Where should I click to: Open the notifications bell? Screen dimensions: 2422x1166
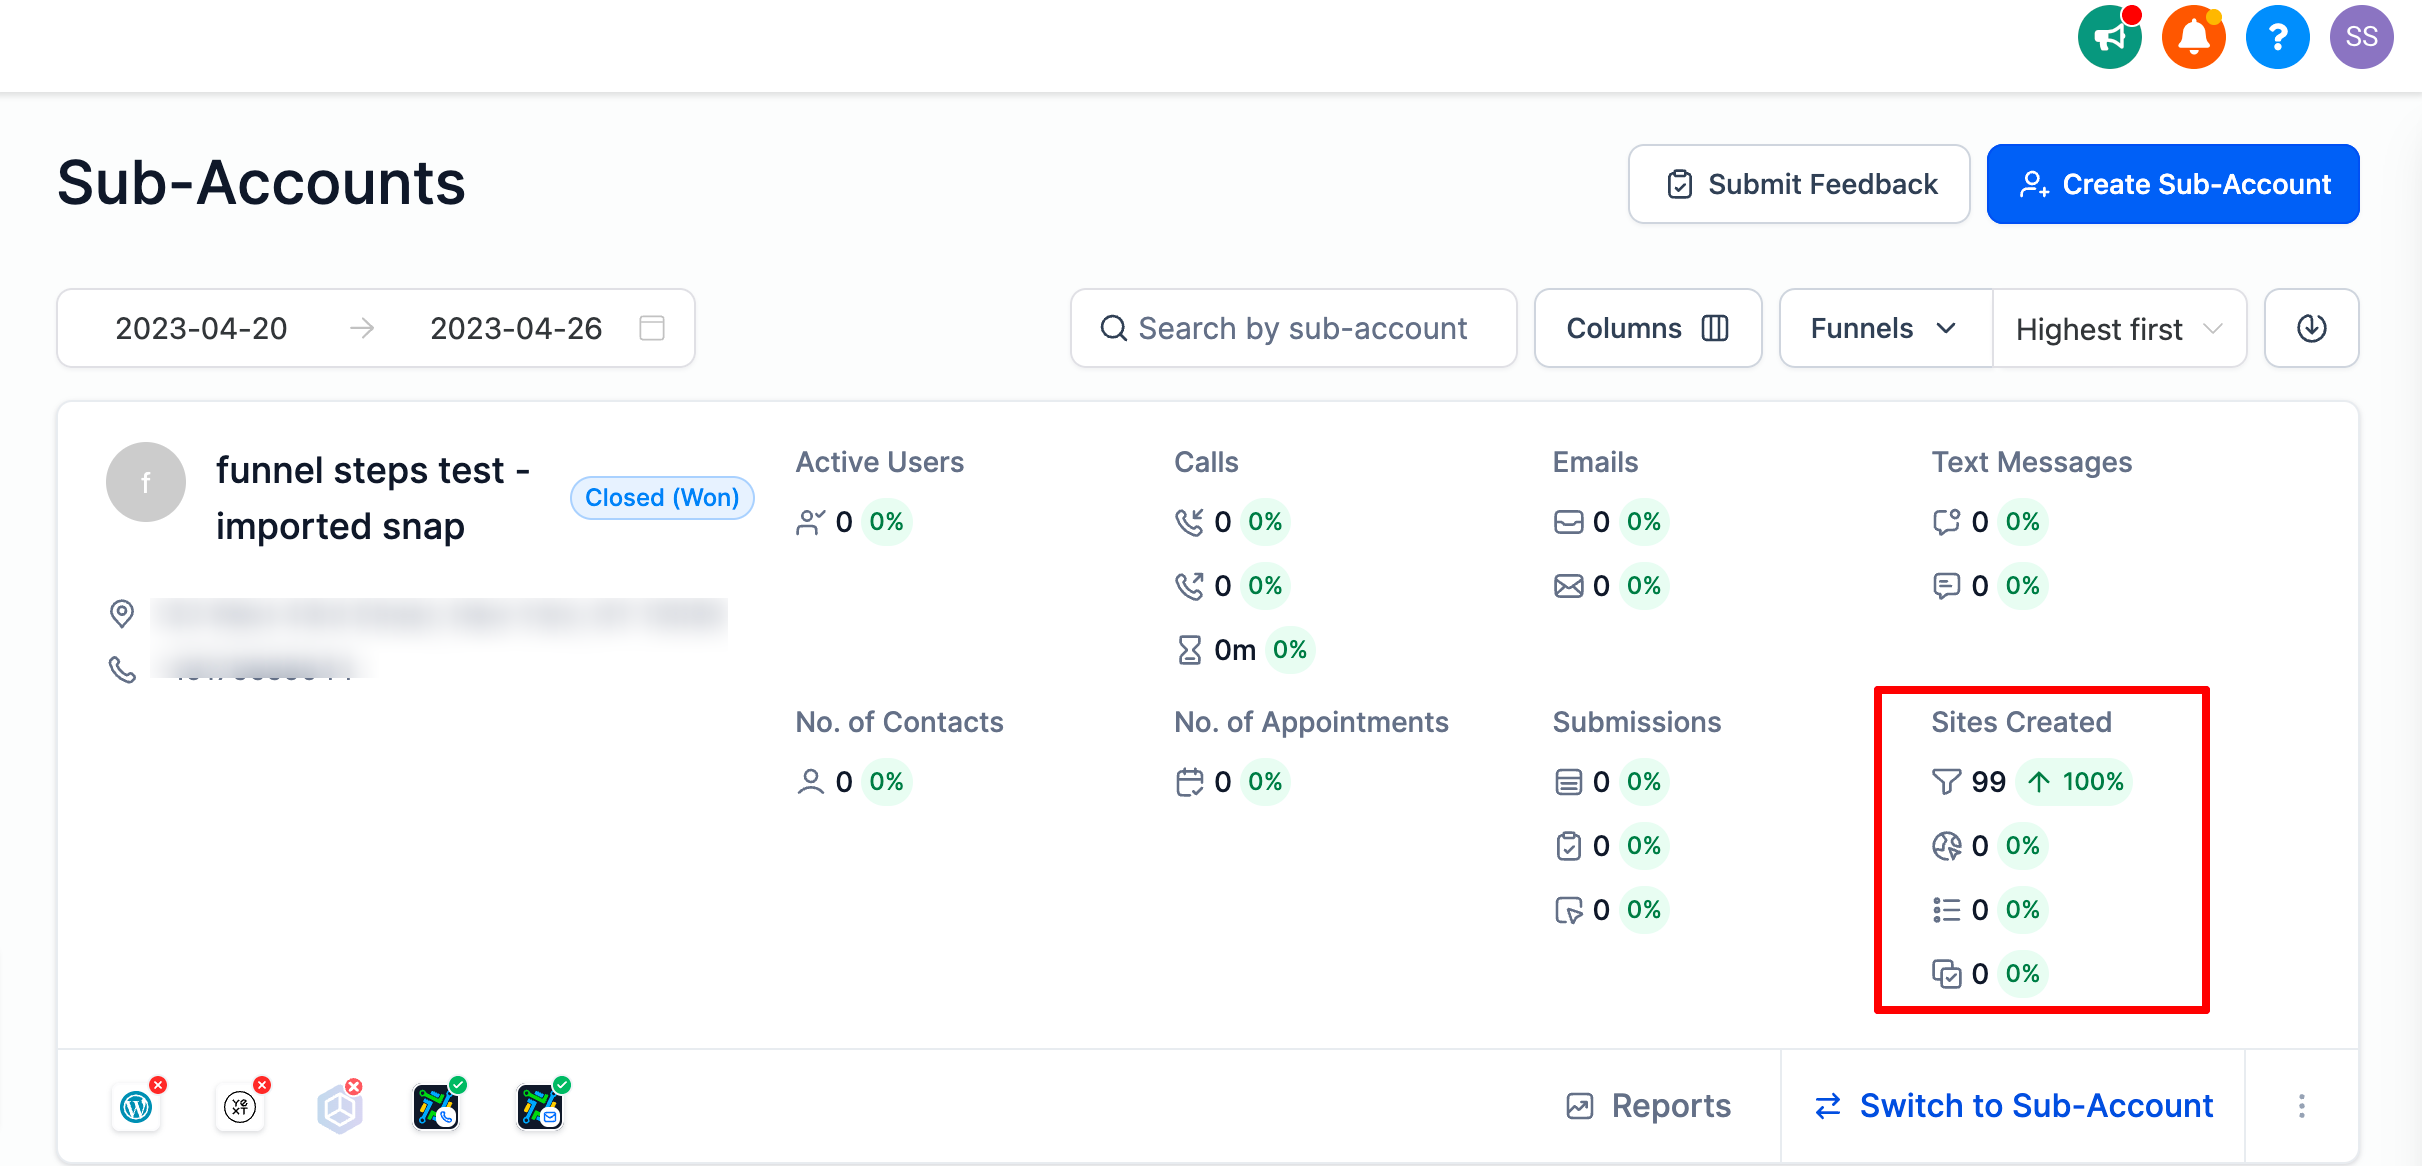pyautogui.click(x=2193, y=38)
